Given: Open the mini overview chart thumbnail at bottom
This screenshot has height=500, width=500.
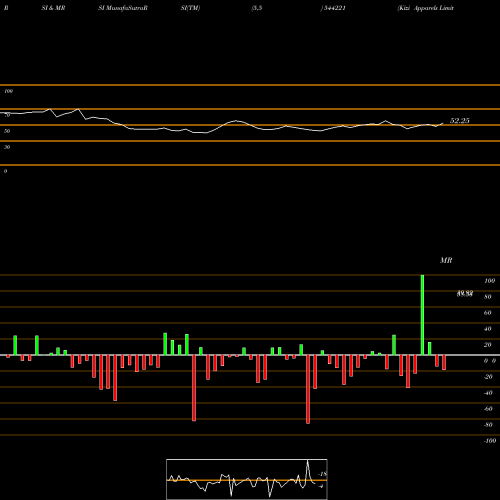Looking at the screenshot, I should pyautogui.click(x=247, y=479).
